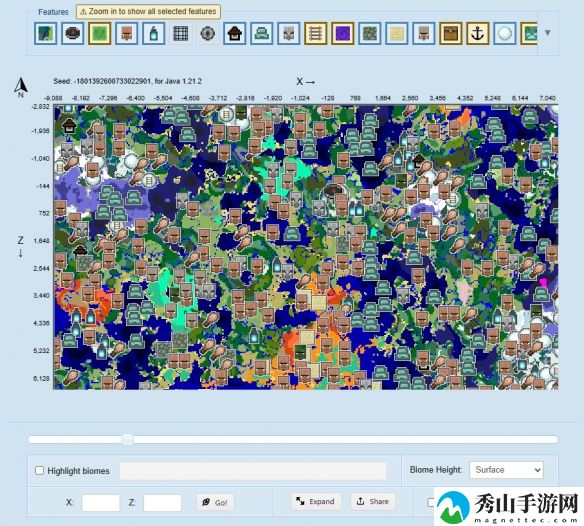Viewport: 584px width, 526px height.
Task: Toggle the first Village feature icon
Action: pos(127,34)
